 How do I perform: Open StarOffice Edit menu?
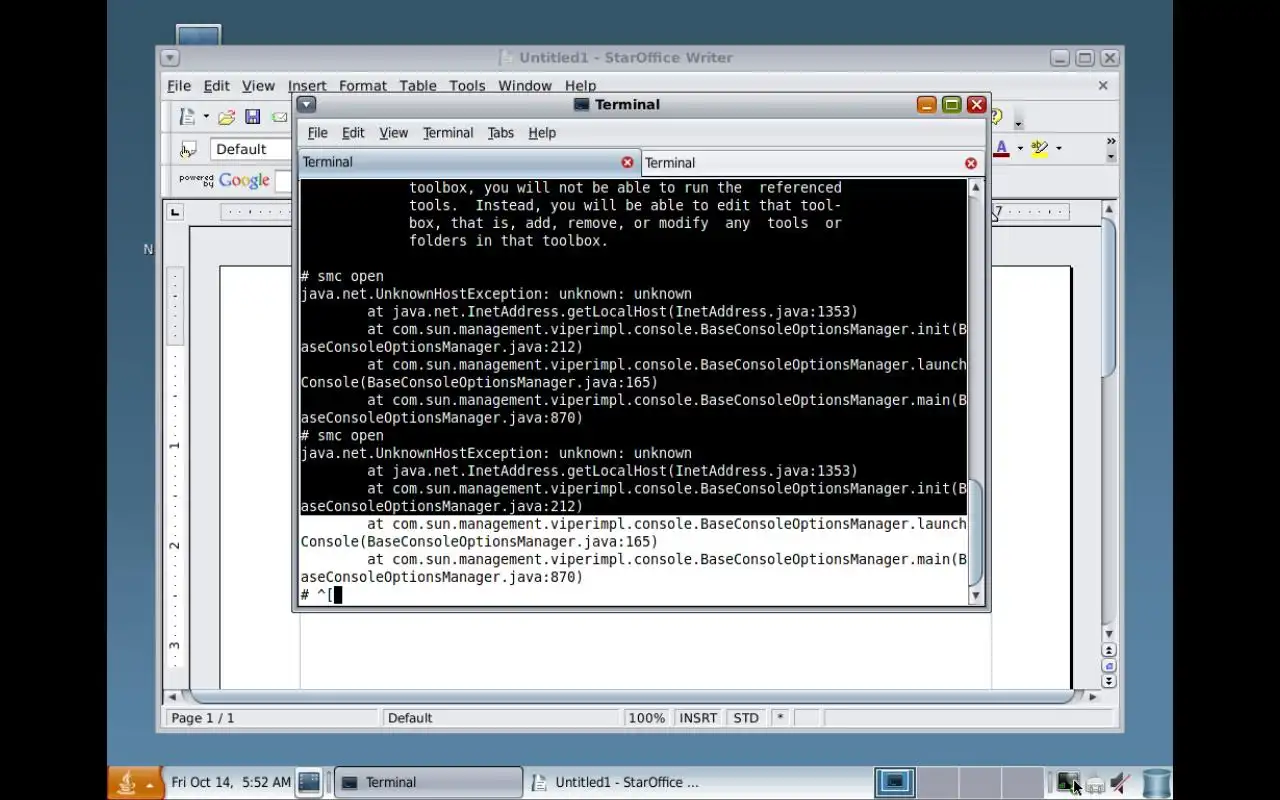pos(217,86)
